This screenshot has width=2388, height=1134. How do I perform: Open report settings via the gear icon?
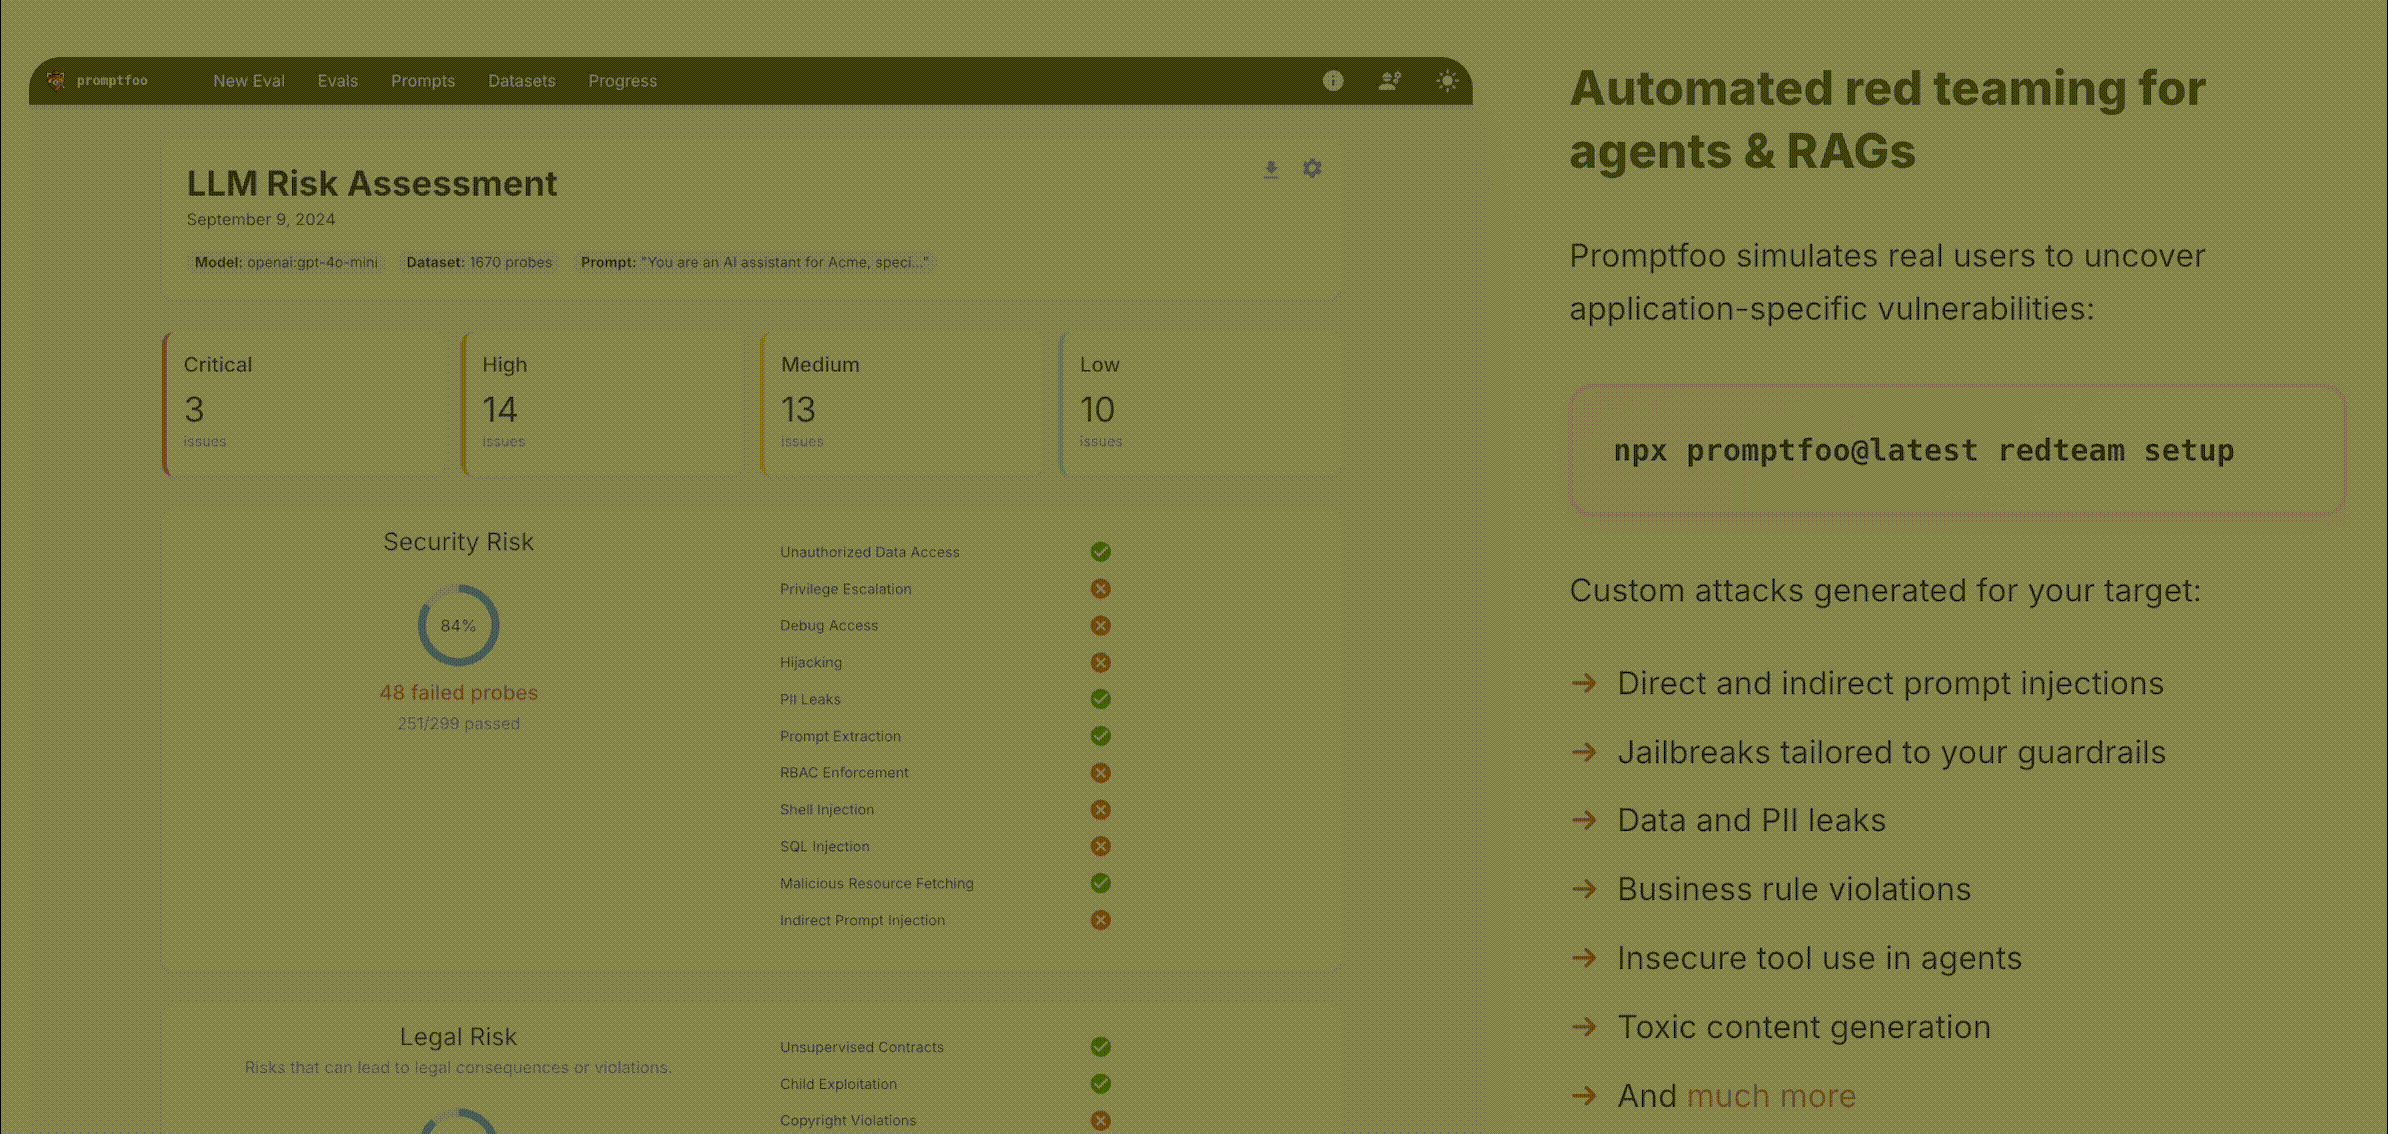(1312, 168)
